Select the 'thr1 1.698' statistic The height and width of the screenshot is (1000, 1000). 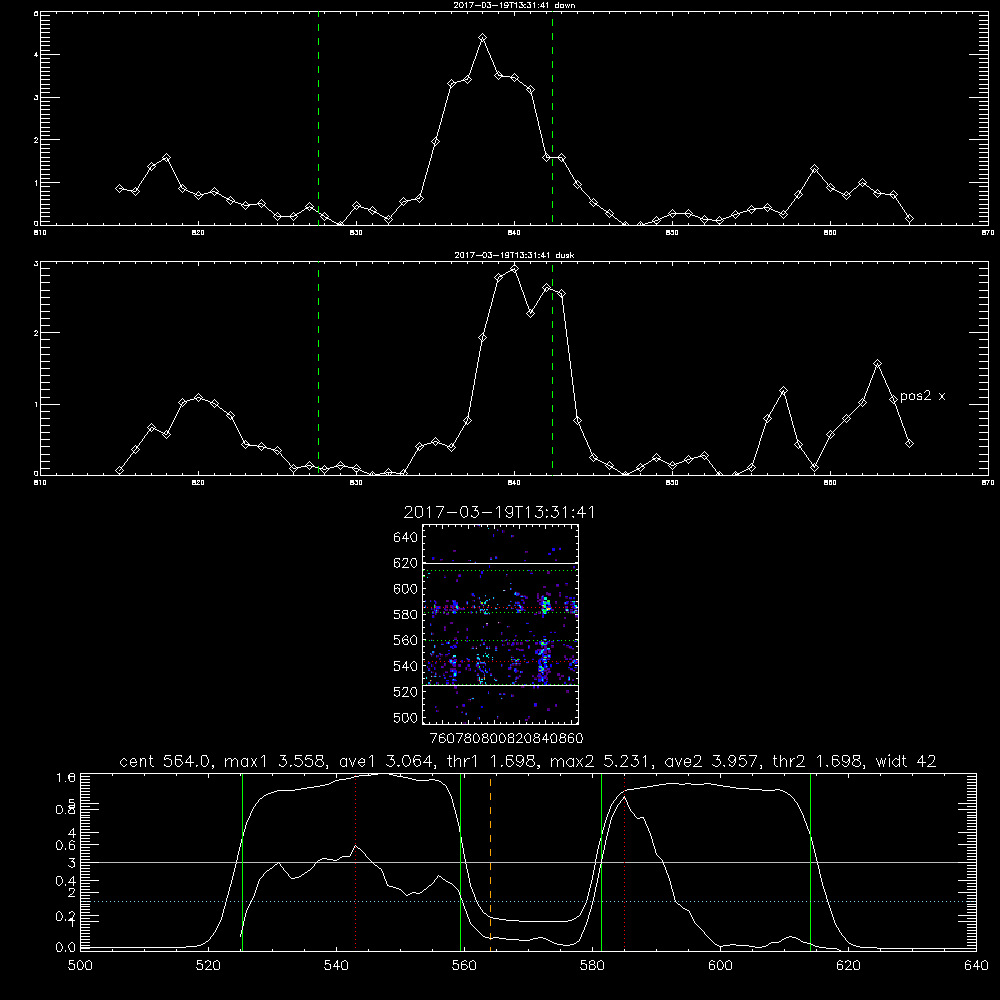click(490, 761)
